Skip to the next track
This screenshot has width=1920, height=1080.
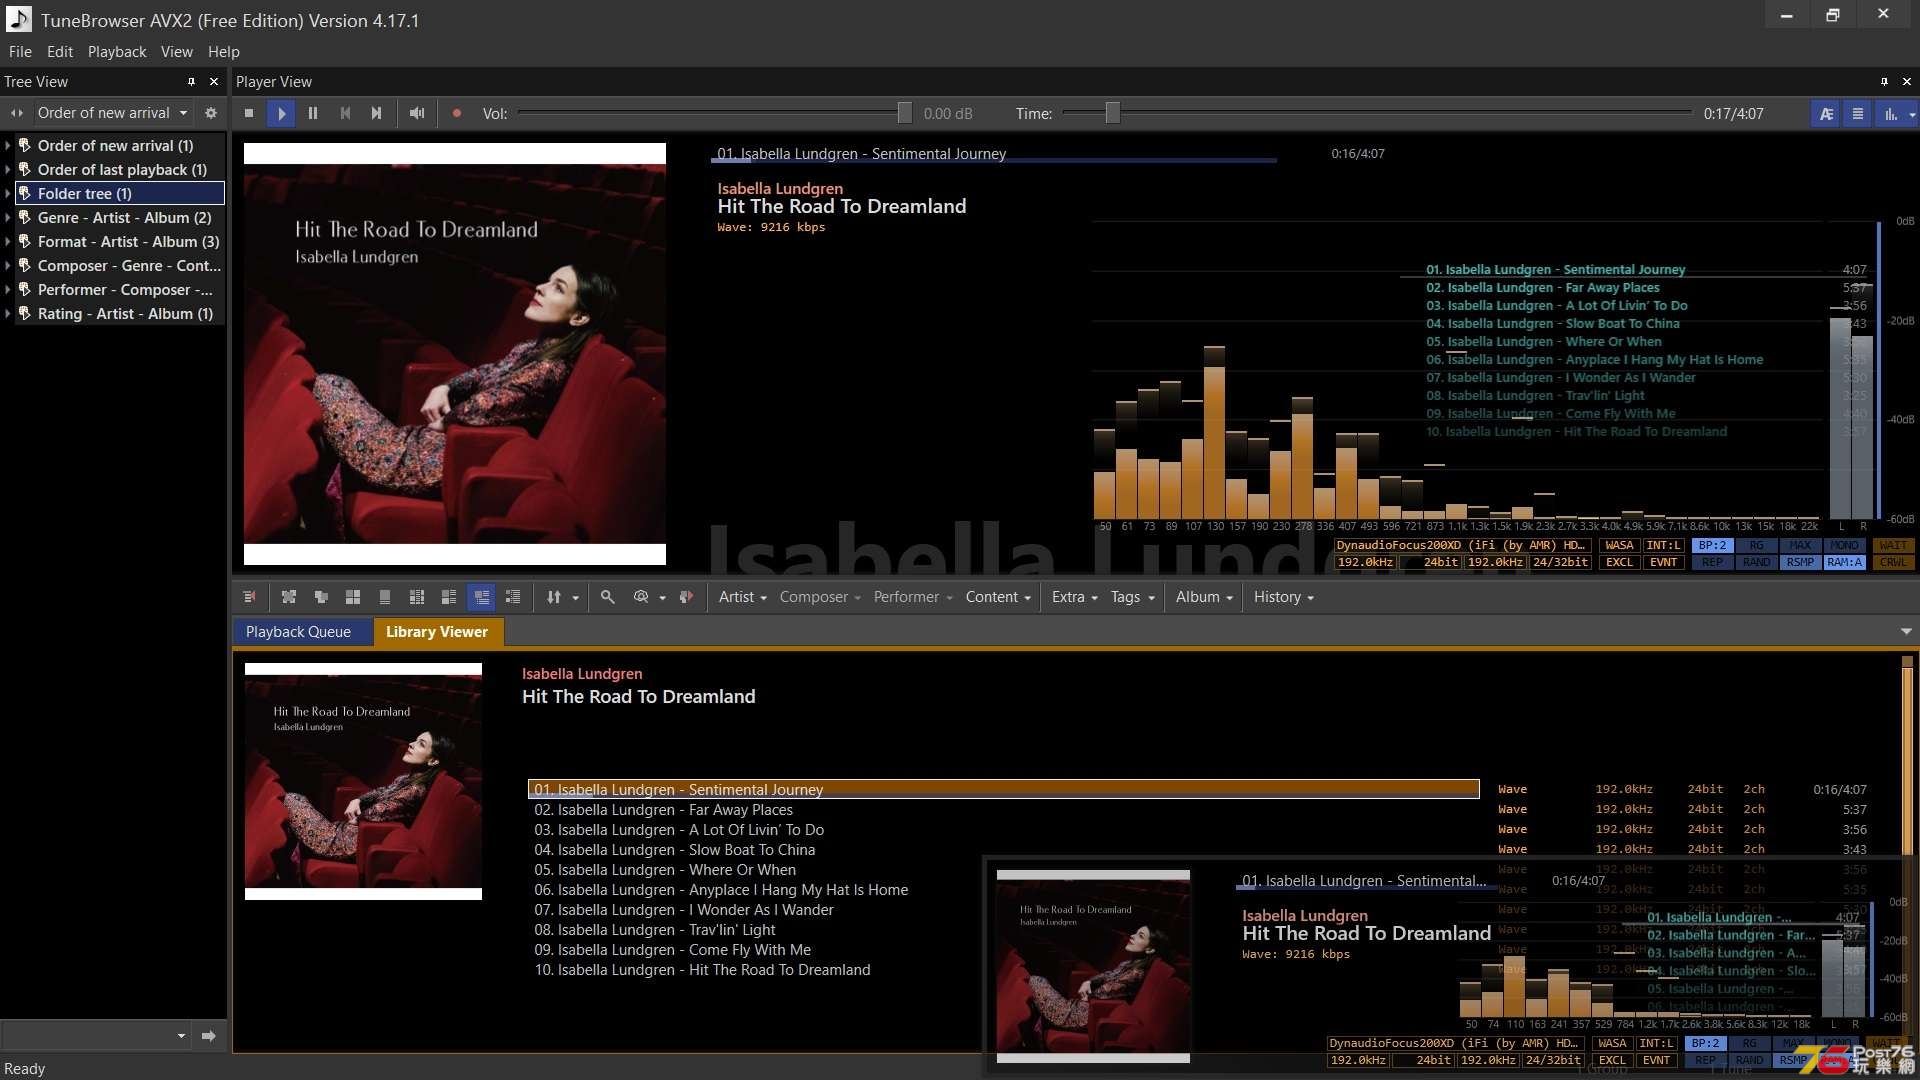click(377, 114)
